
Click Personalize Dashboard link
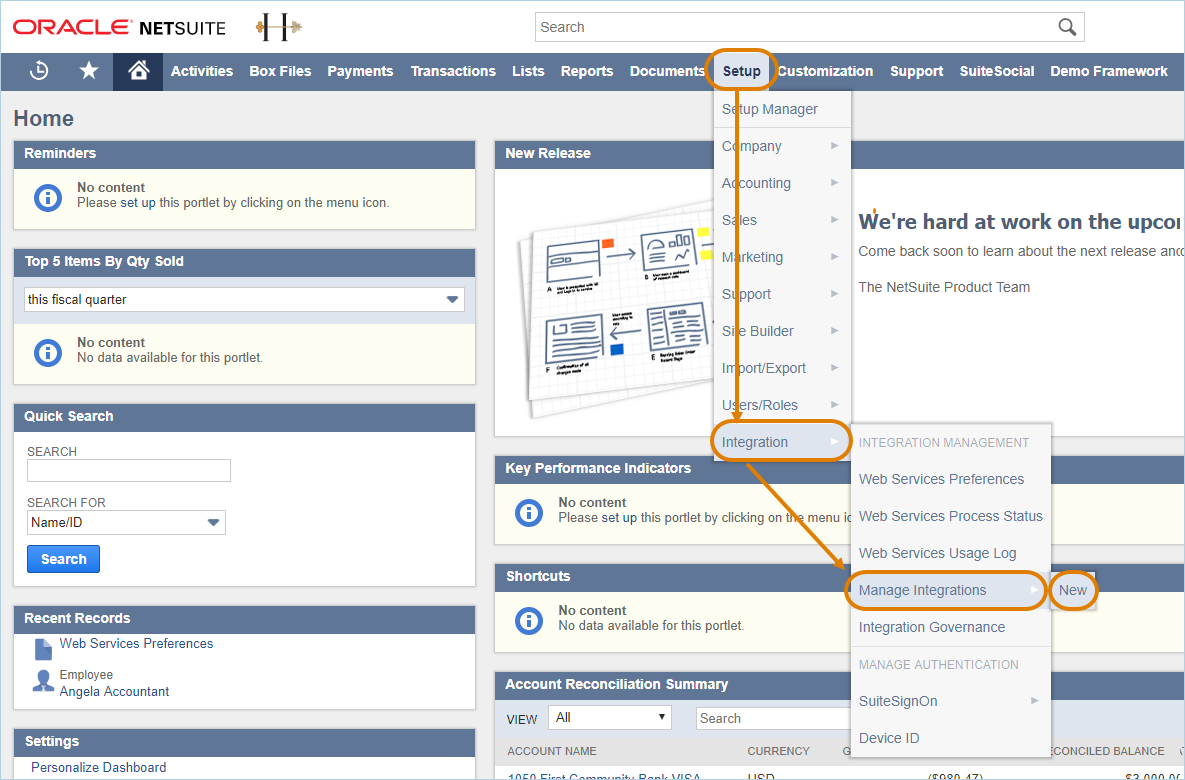pyautogui.click(x=98, y=767)
